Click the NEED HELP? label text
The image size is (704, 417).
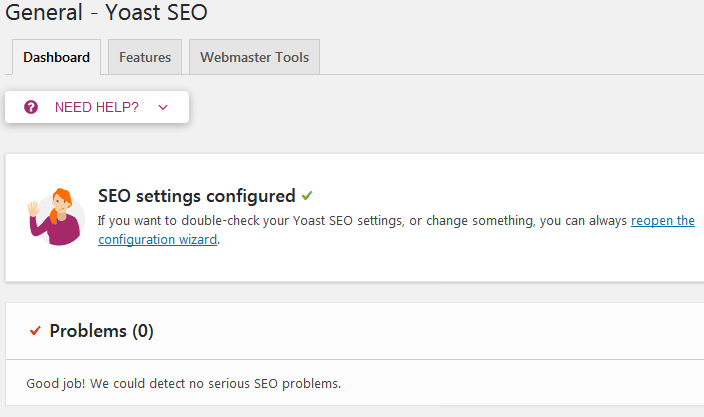tap(97, 107)
